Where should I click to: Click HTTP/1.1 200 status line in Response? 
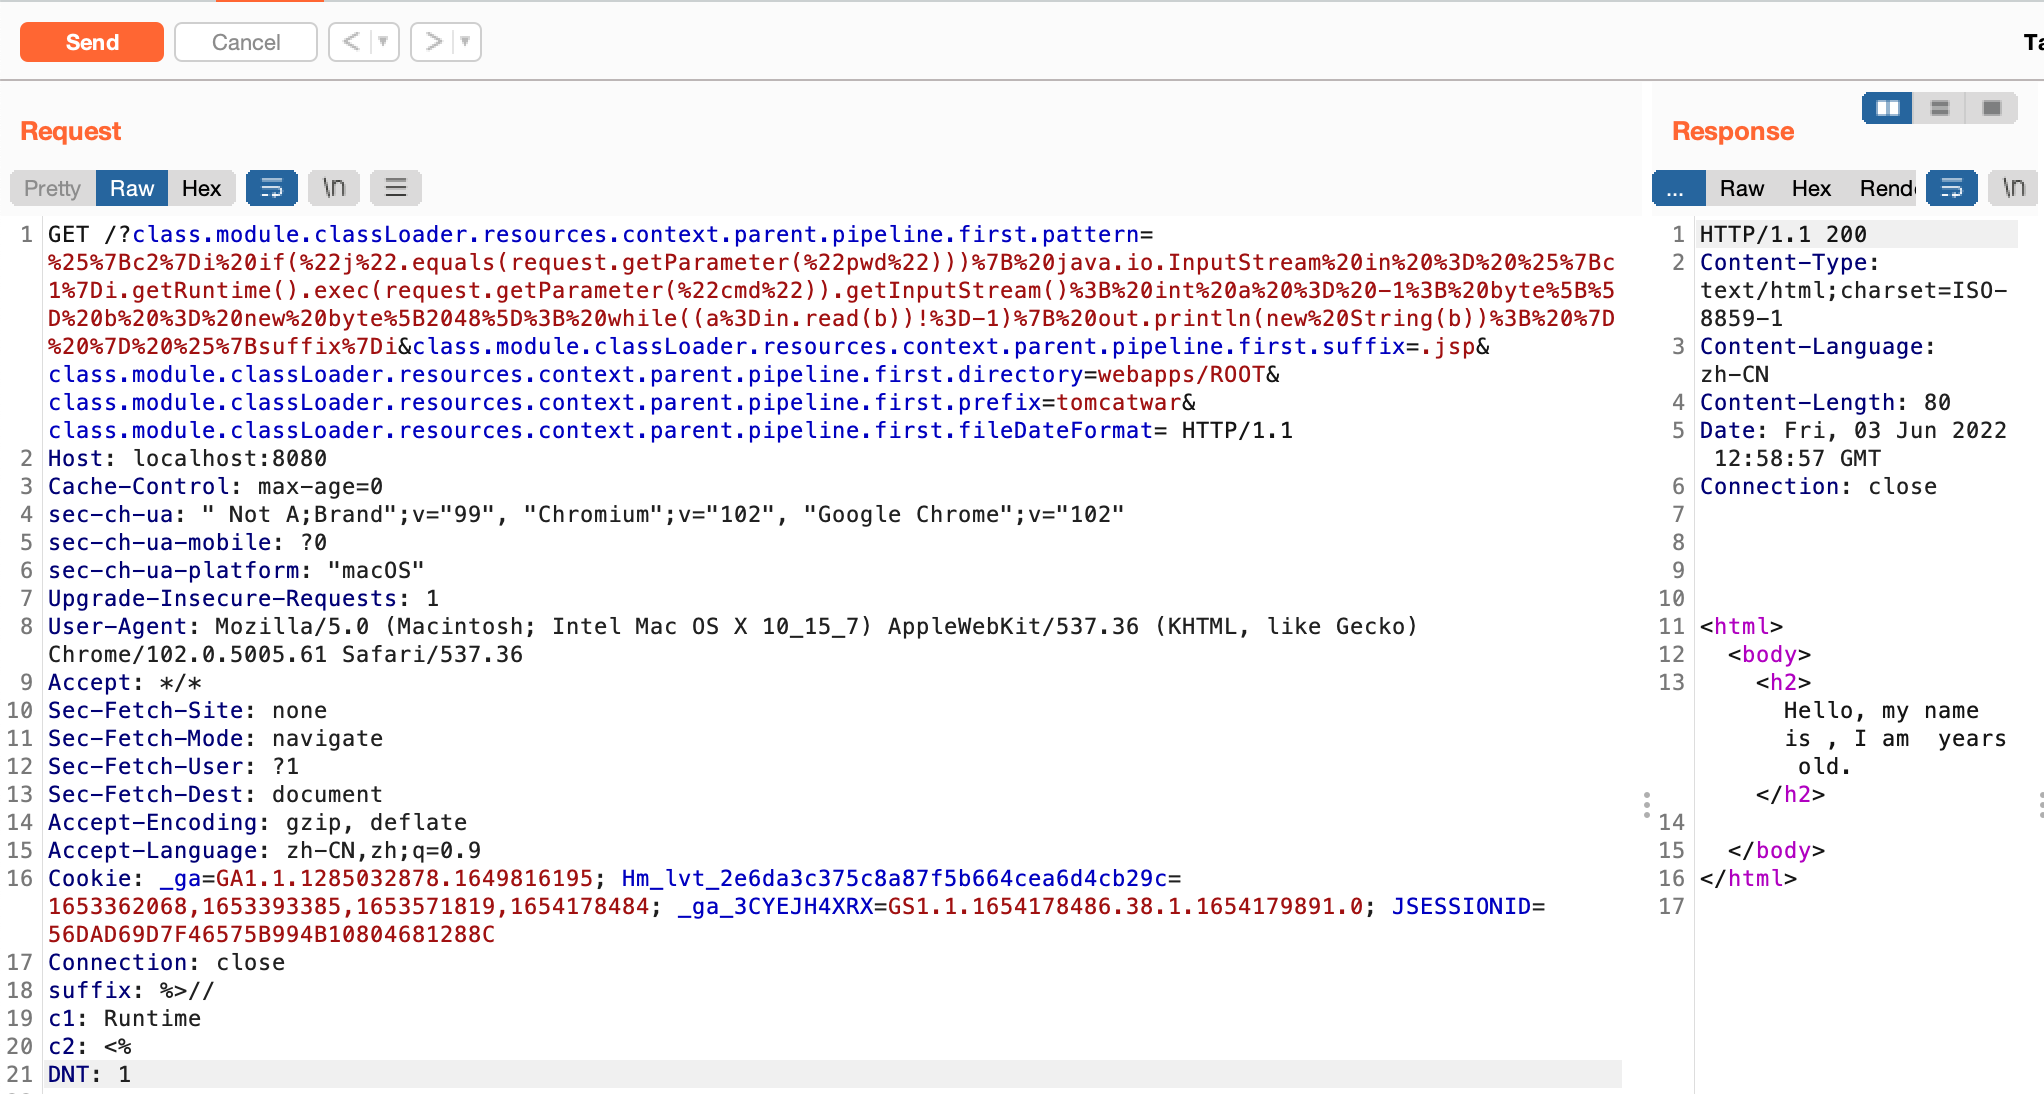pyautogui.click(x=1783, y=234)
